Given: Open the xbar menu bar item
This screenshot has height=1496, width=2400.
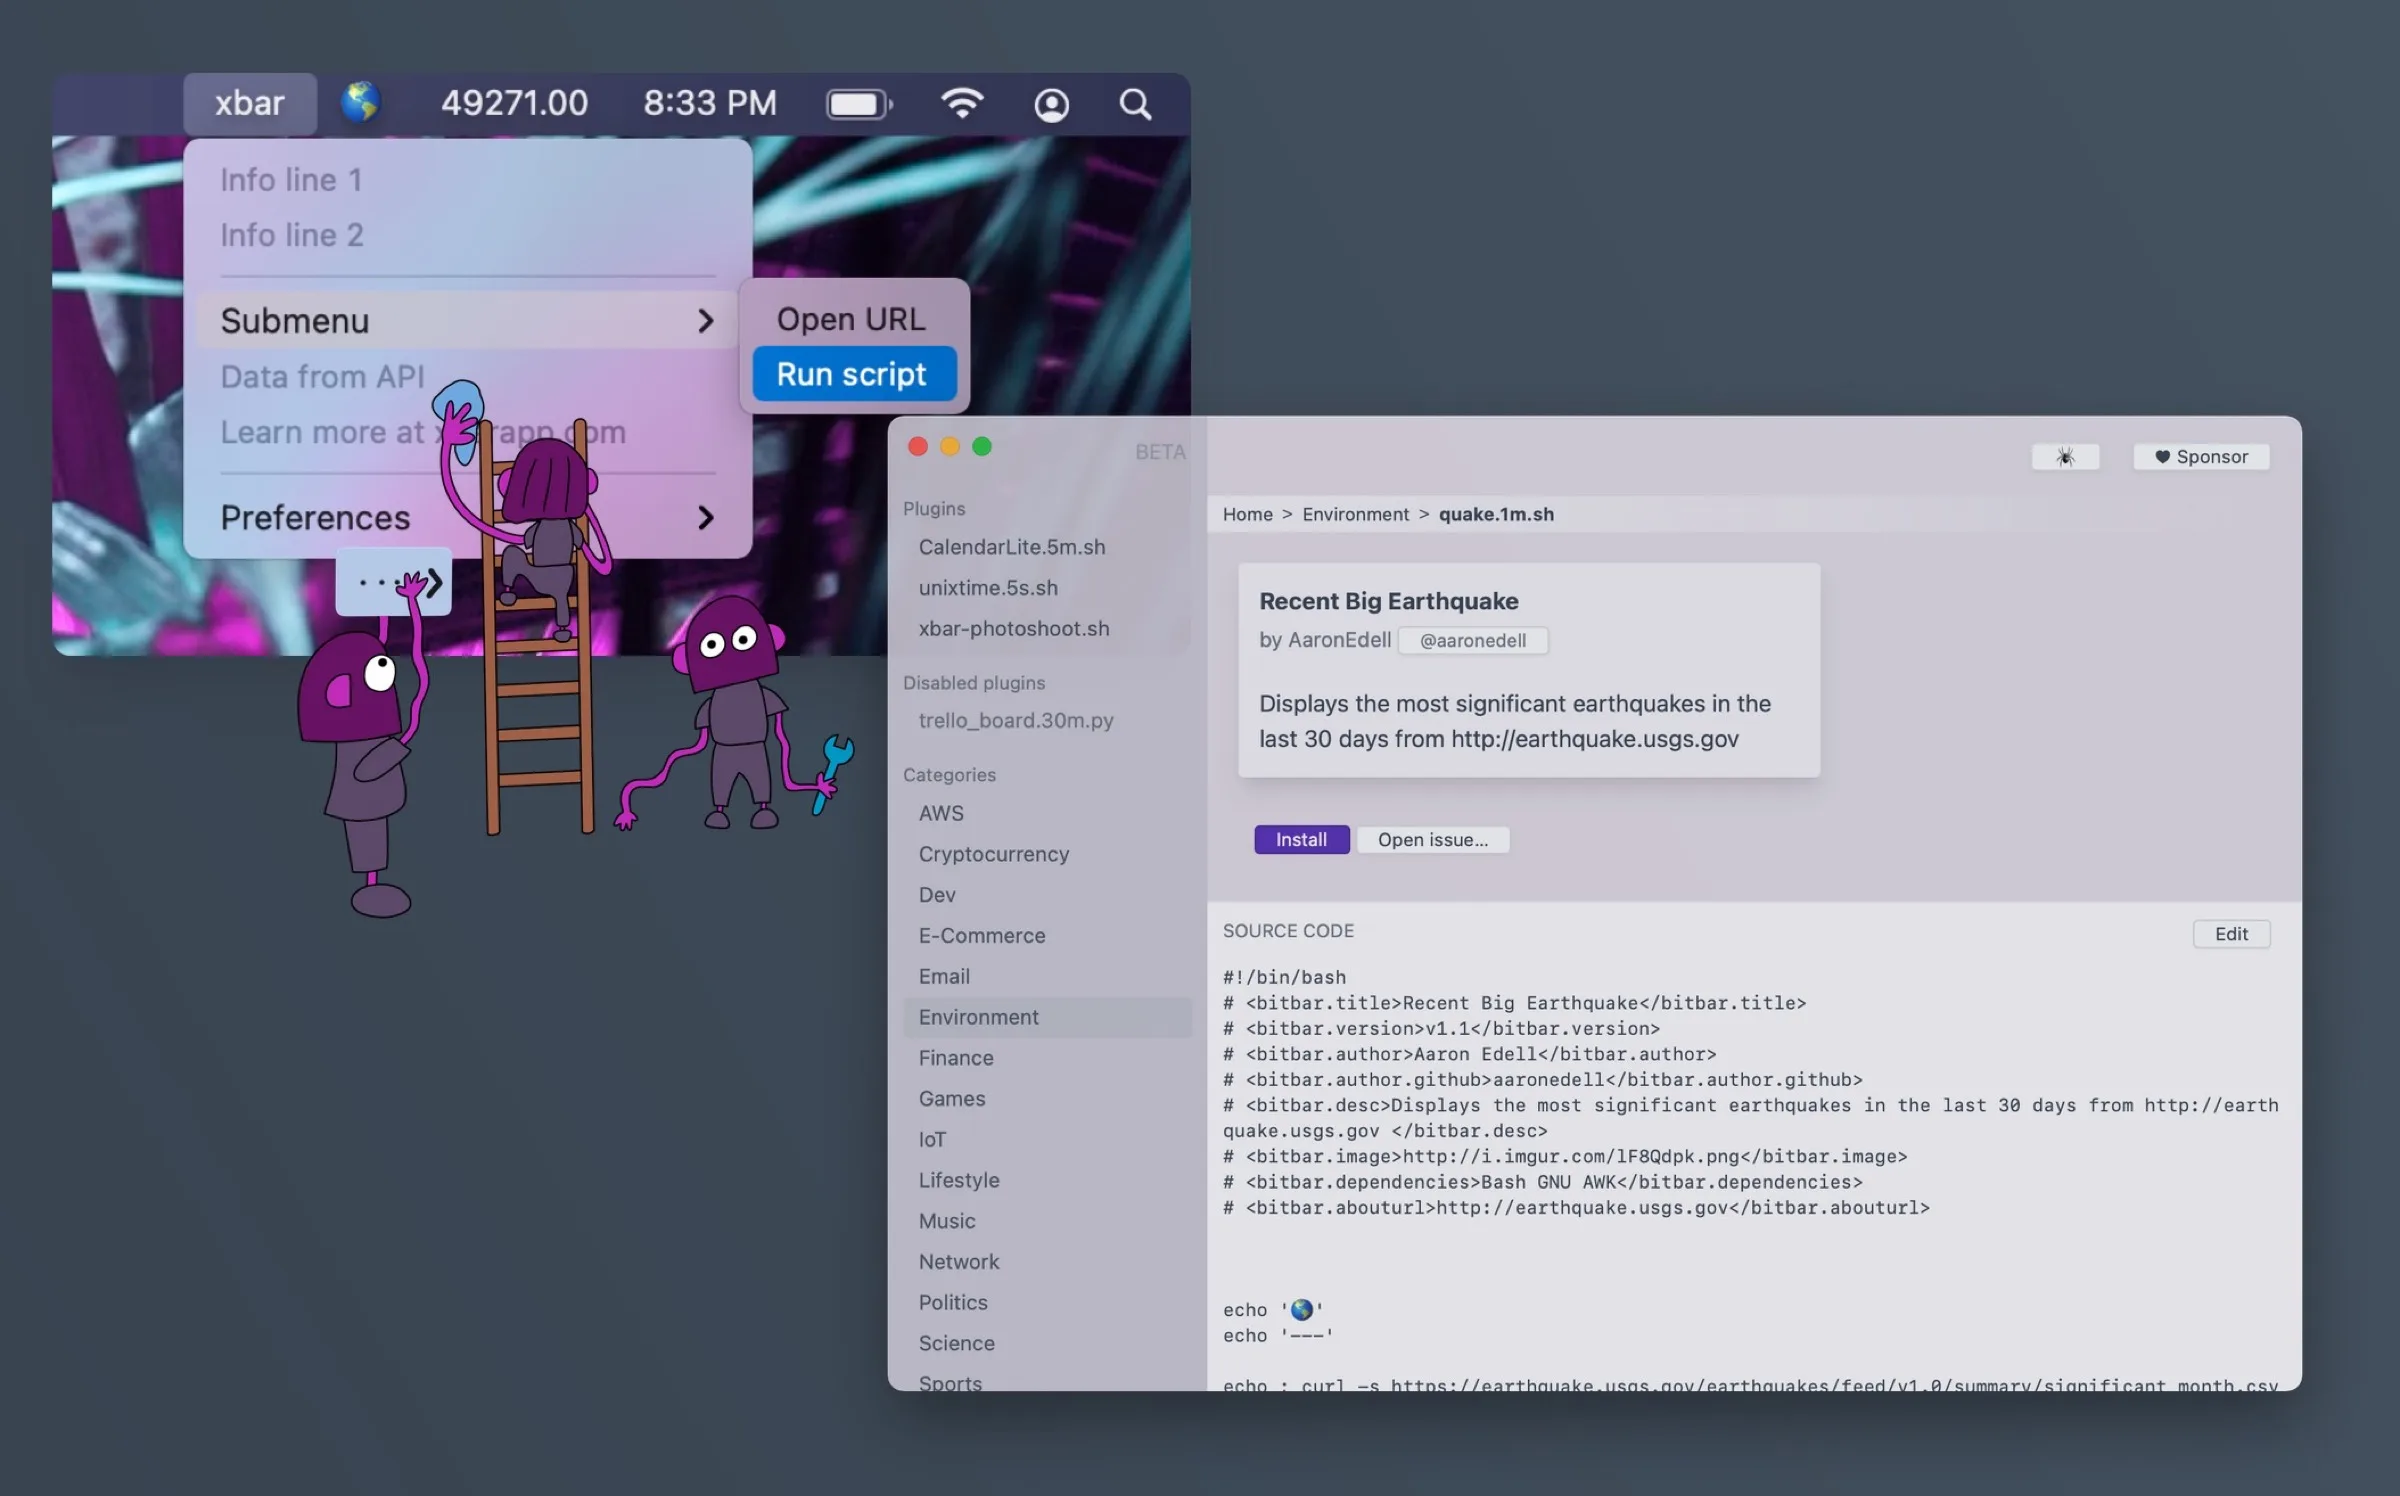Looking at the screenshot, I should click(249, 102).
